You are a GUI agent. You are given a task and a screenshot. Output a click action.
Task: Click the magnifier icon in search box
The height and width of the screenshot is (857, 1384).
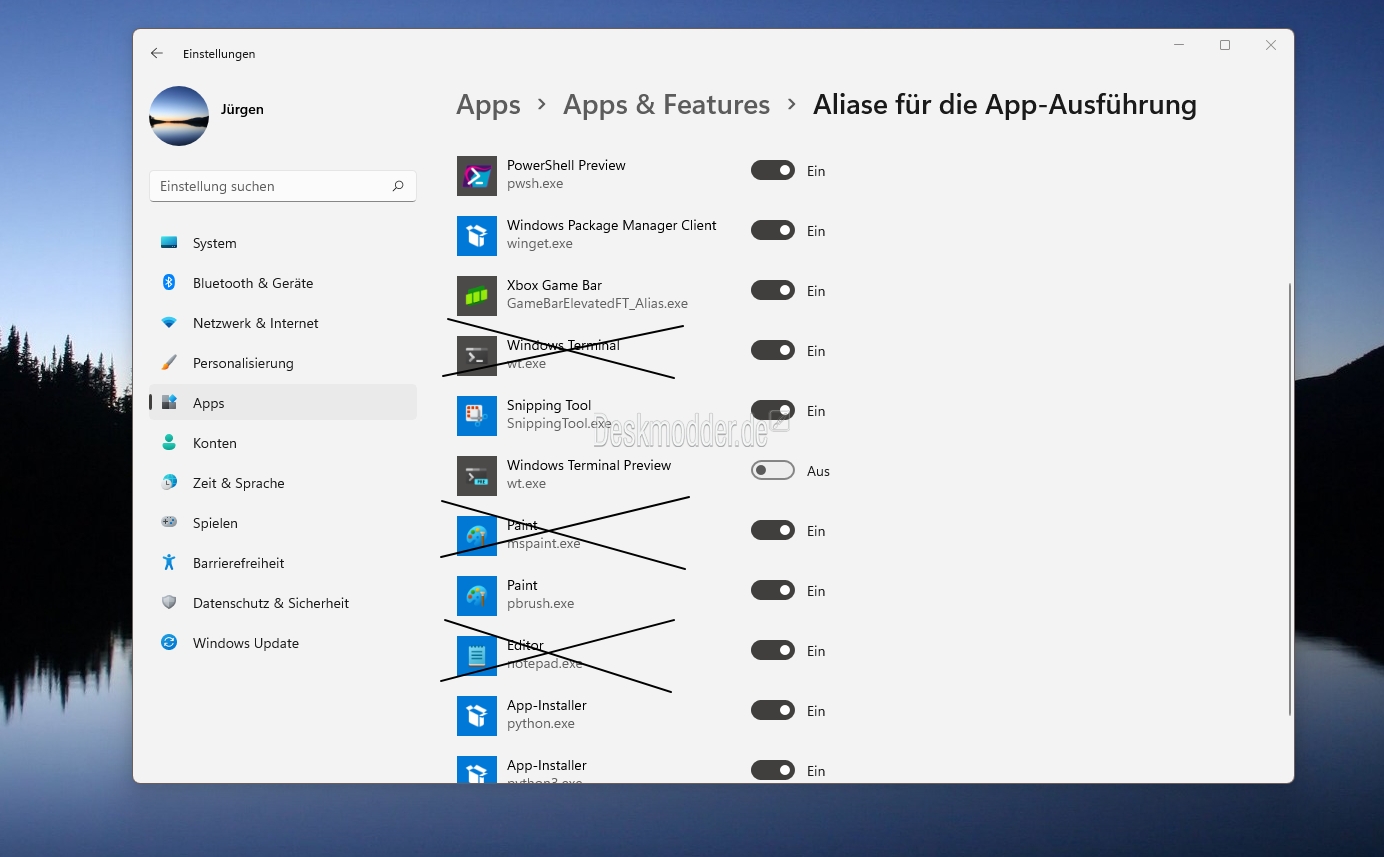398,186
